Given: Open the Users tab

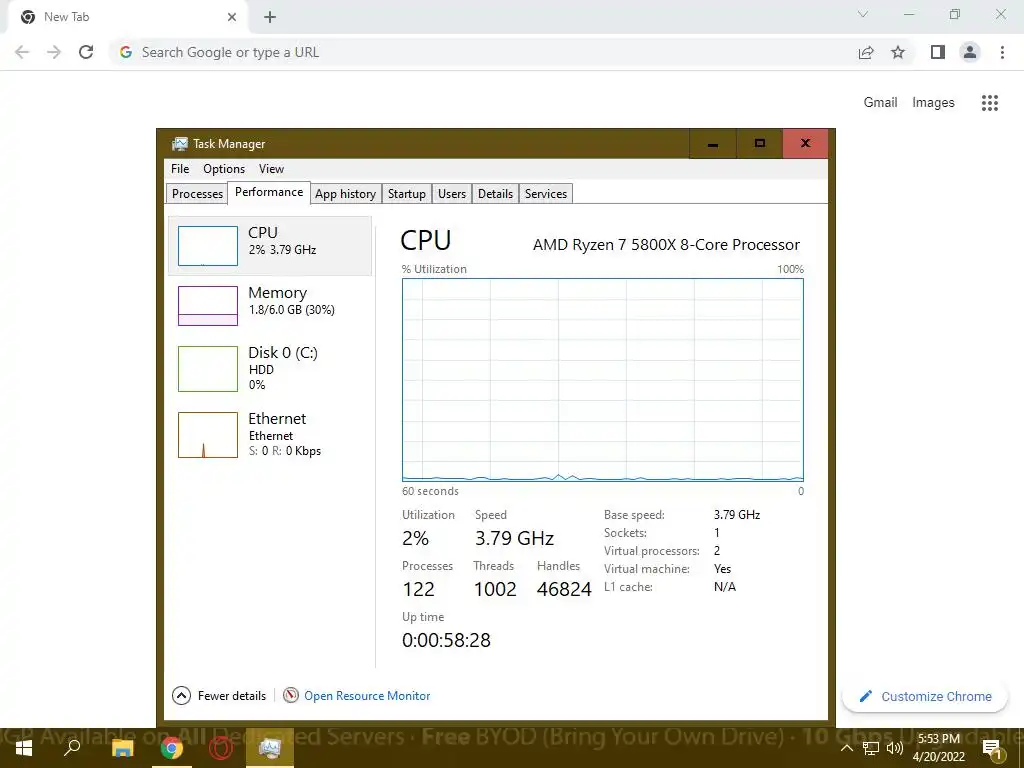Looking at the screenshot, I should tap(451, 193).
